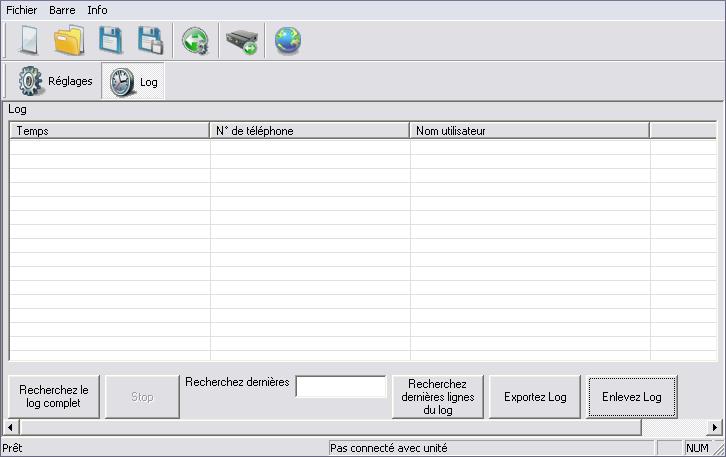Open the Réglages settings tab
Screen dimensions: 726x457
click(x=56, y=81)
